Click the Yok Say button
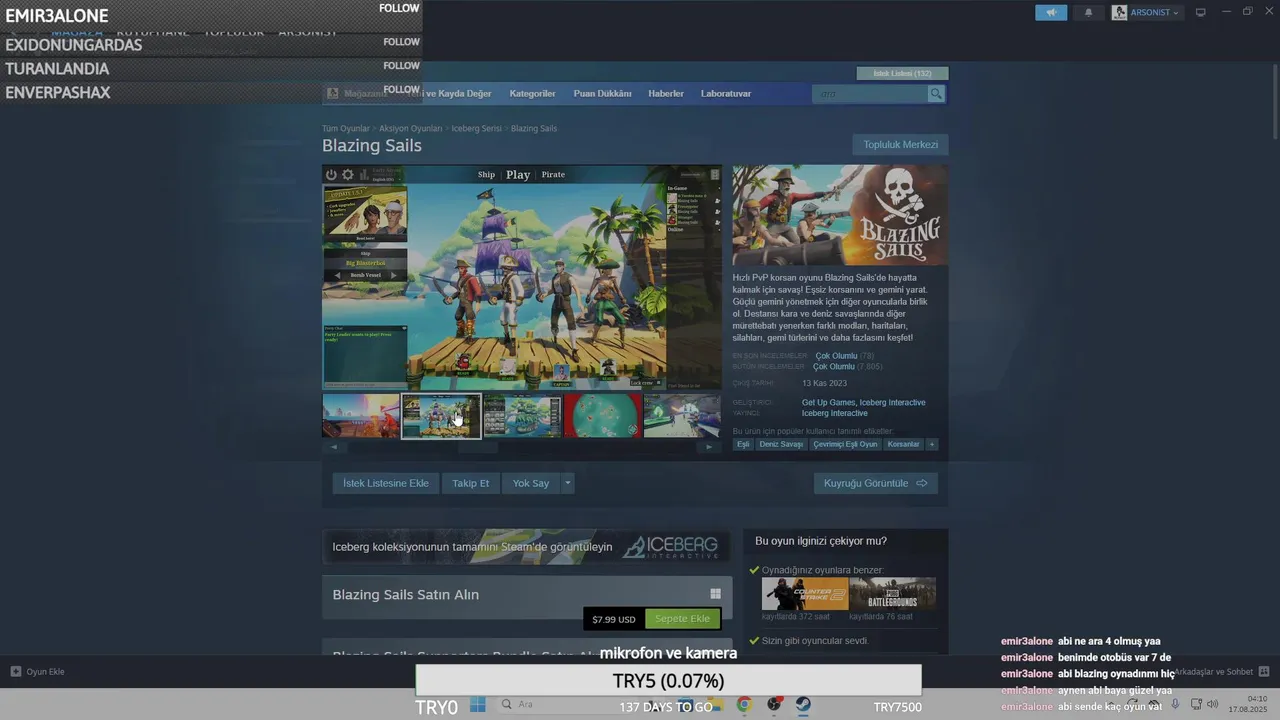 (531, 483)
